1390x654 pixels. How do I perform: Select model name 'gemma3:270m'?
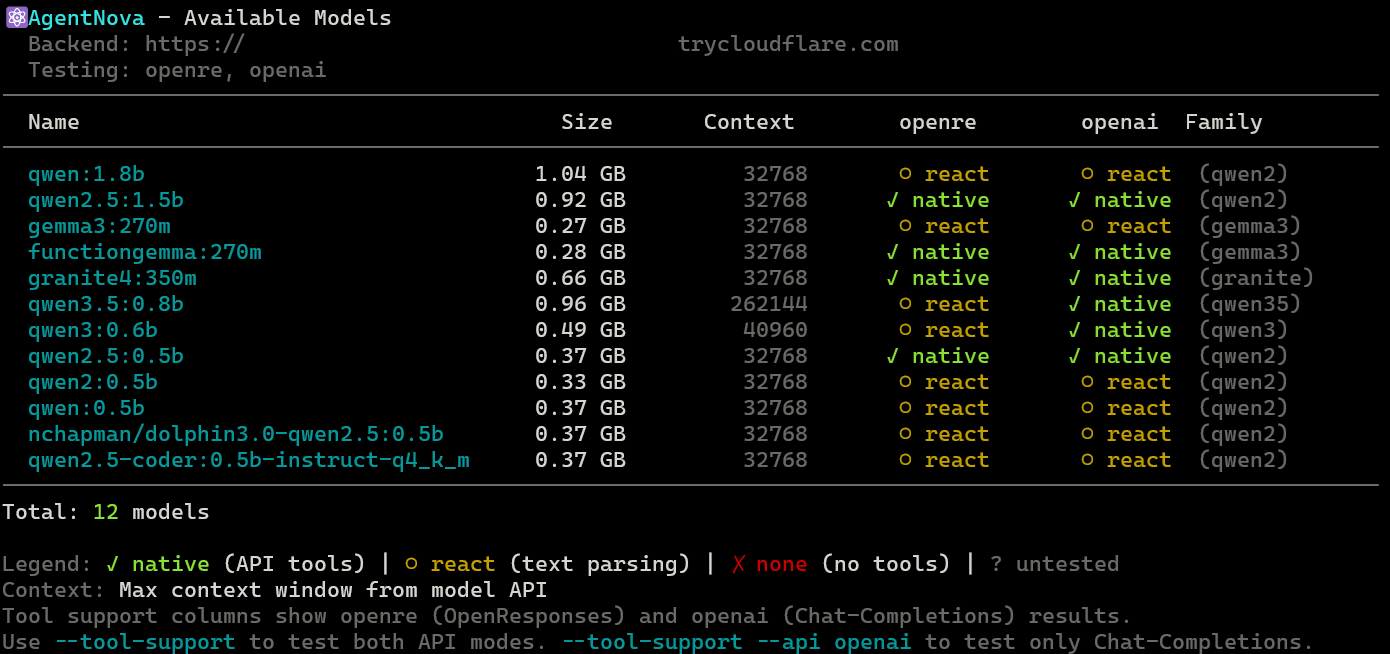pos(99,226)
